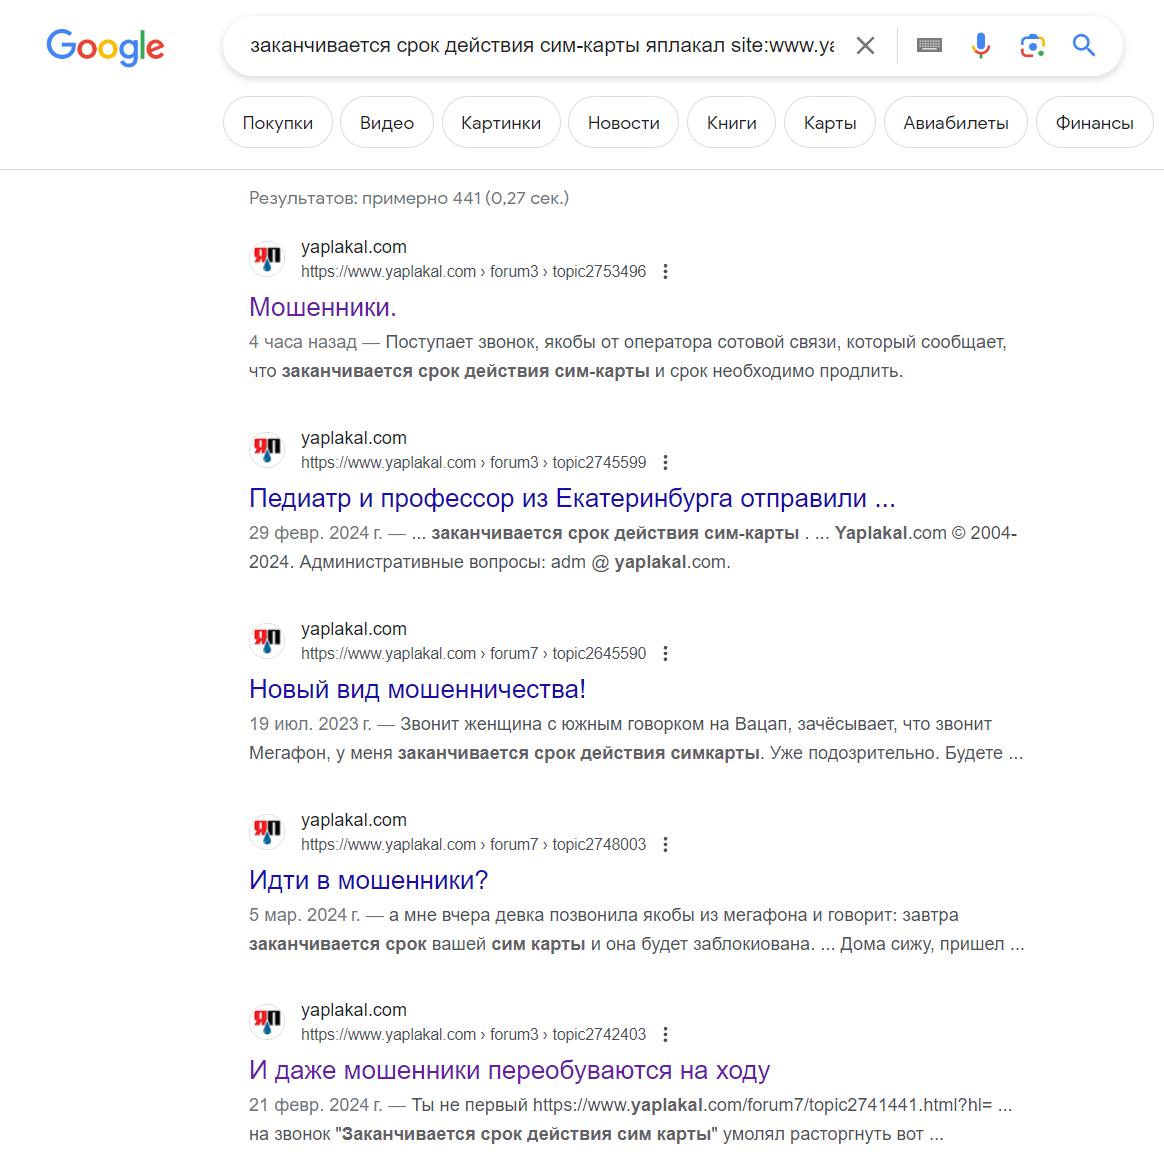
Task: Open Google Lens image search icon
Action: coord(1033,46)
